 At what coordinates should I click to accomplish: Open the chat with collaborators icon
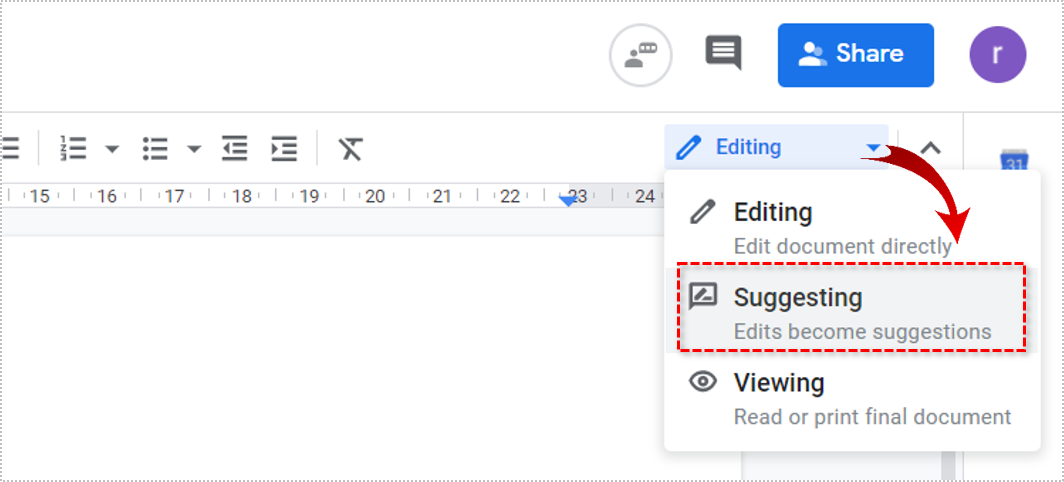point(640,55)
